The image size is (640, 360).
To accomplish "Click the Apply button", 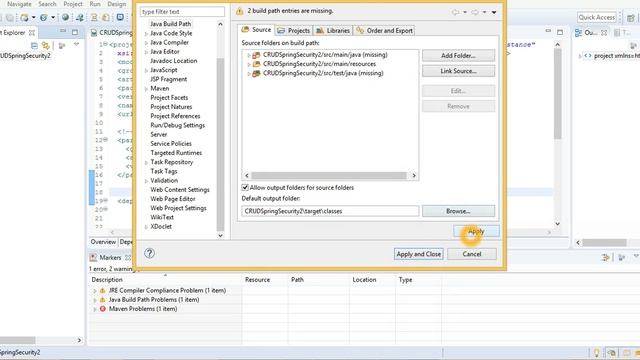I will point(476,231).
